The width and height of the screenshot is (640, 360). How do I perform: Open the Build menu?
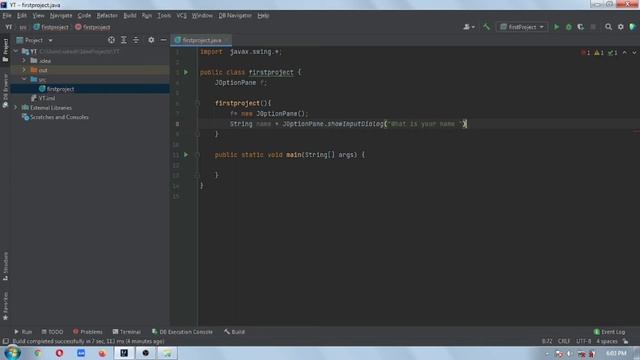coord(130,16)
